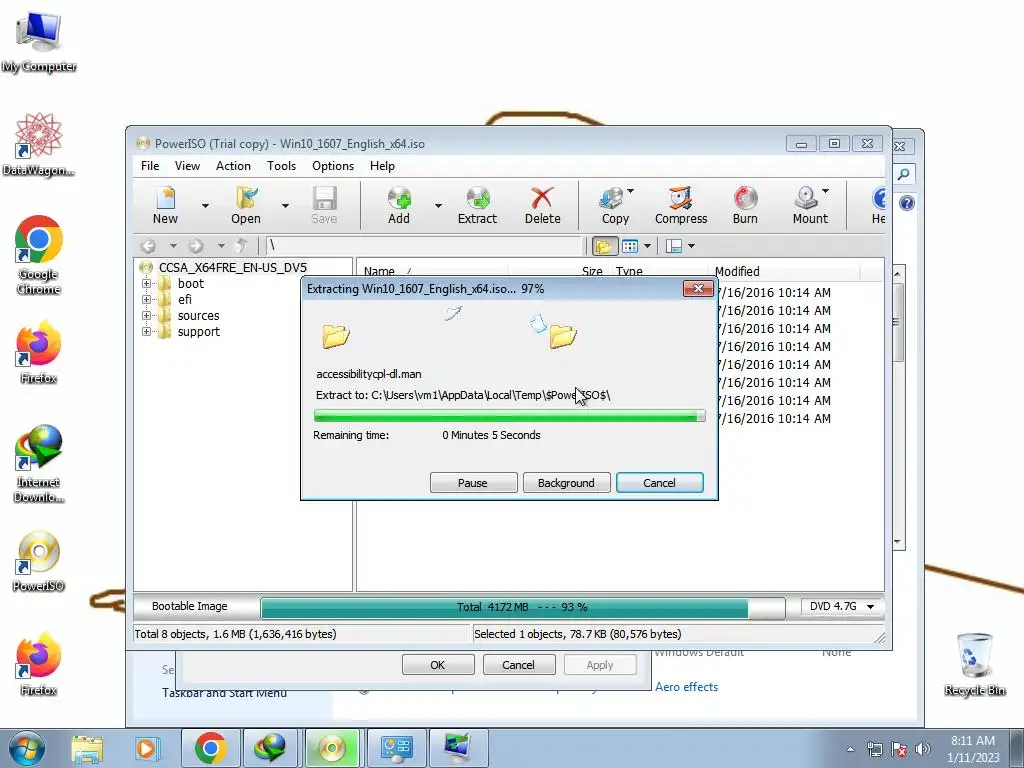This screenshot has width=1024, height=768.
Task: Click the Aero effects link
Action: (x=686, y=687)
